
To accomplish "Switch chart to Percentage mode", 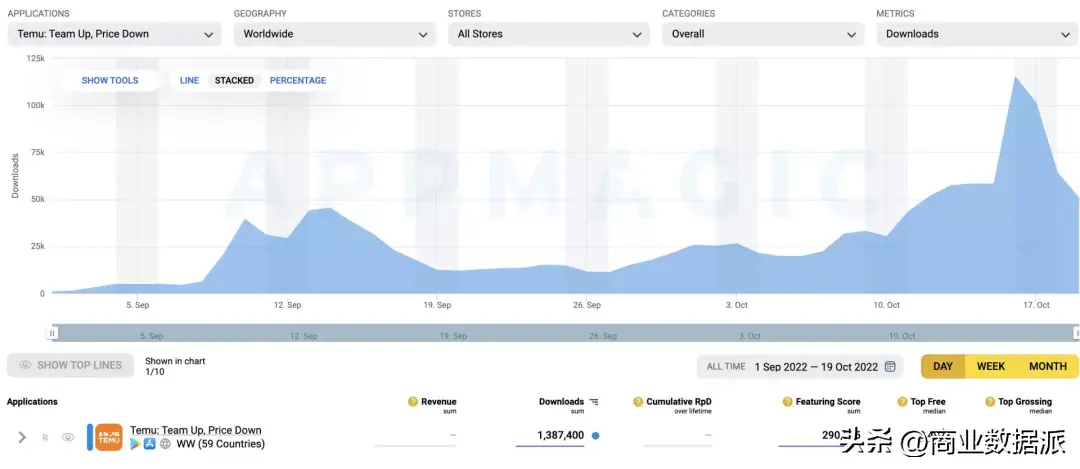I will [x=298, y=81].
